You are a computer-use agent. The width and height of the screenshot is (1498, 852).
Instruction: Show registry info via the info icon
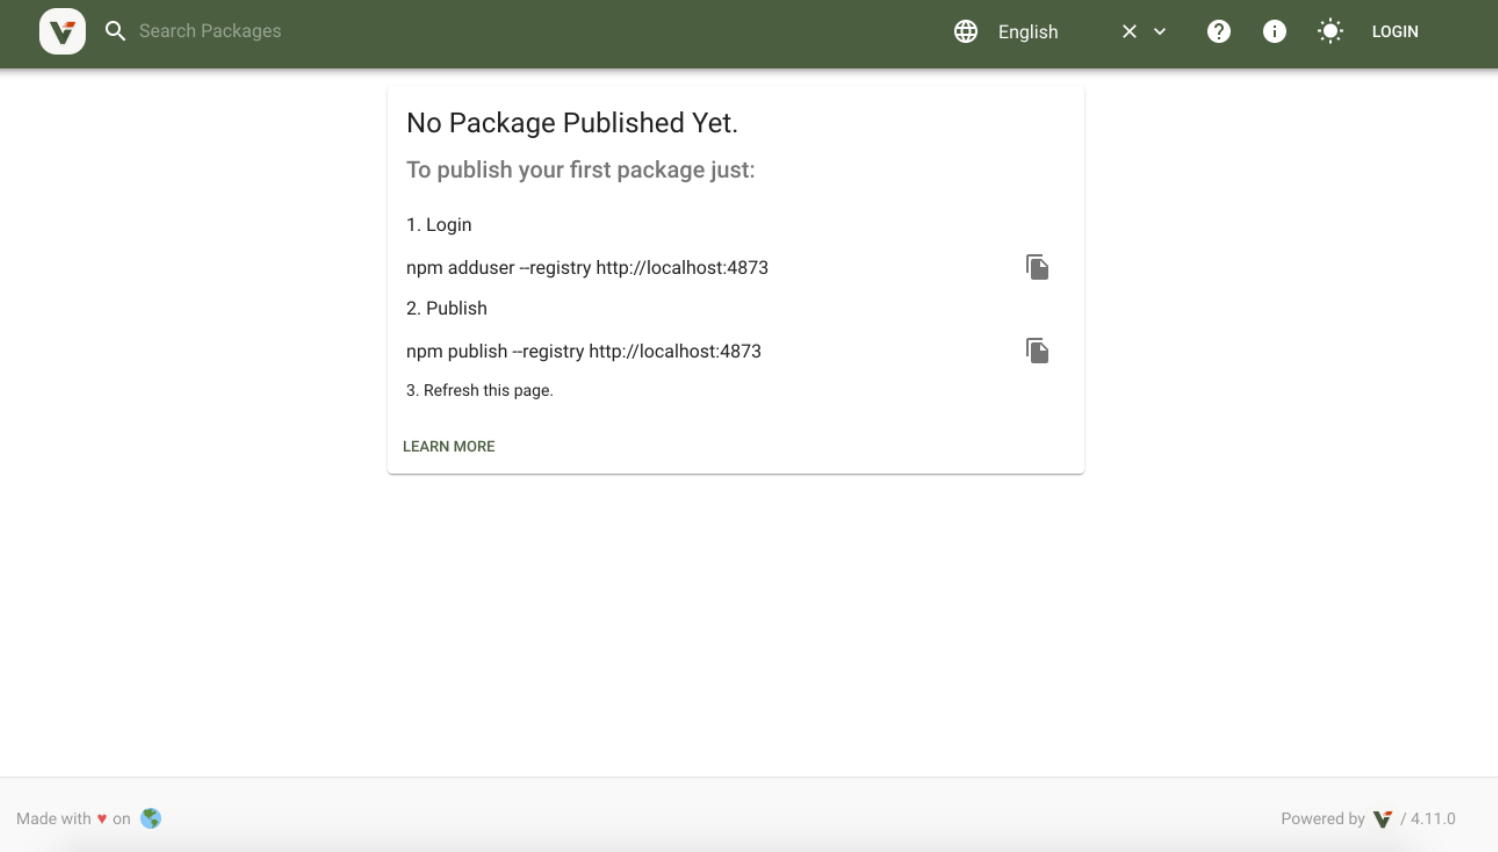coord(1274,31)
